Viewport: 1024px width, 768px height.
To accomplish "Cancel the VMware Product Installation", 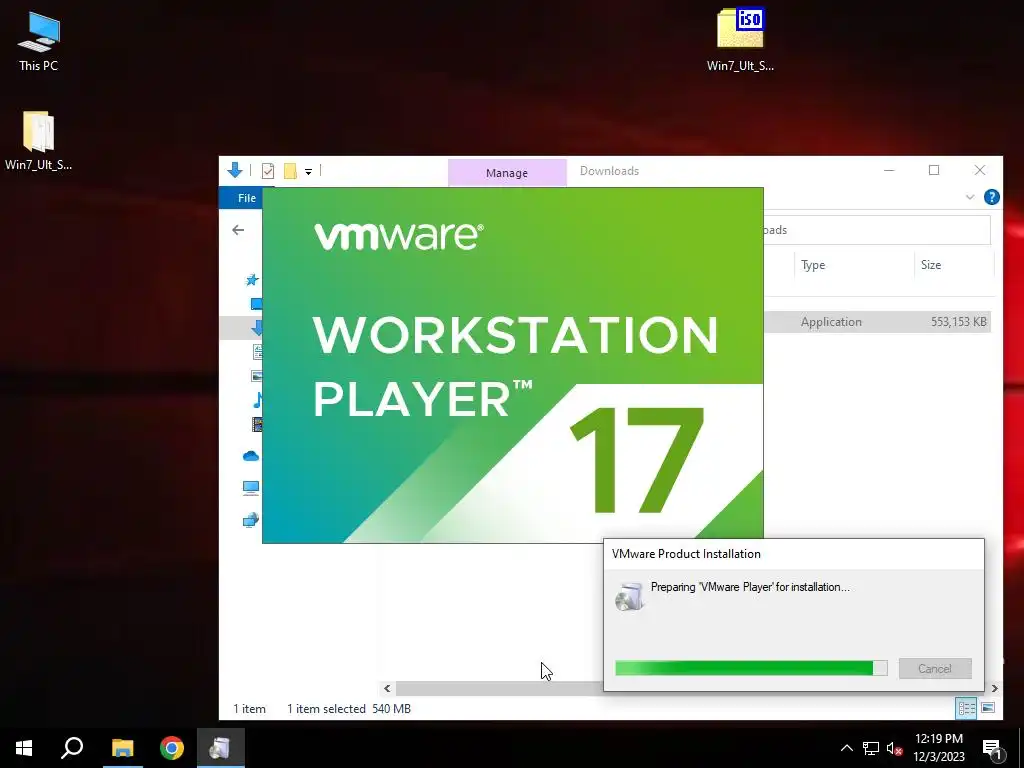I will point(935,669).
